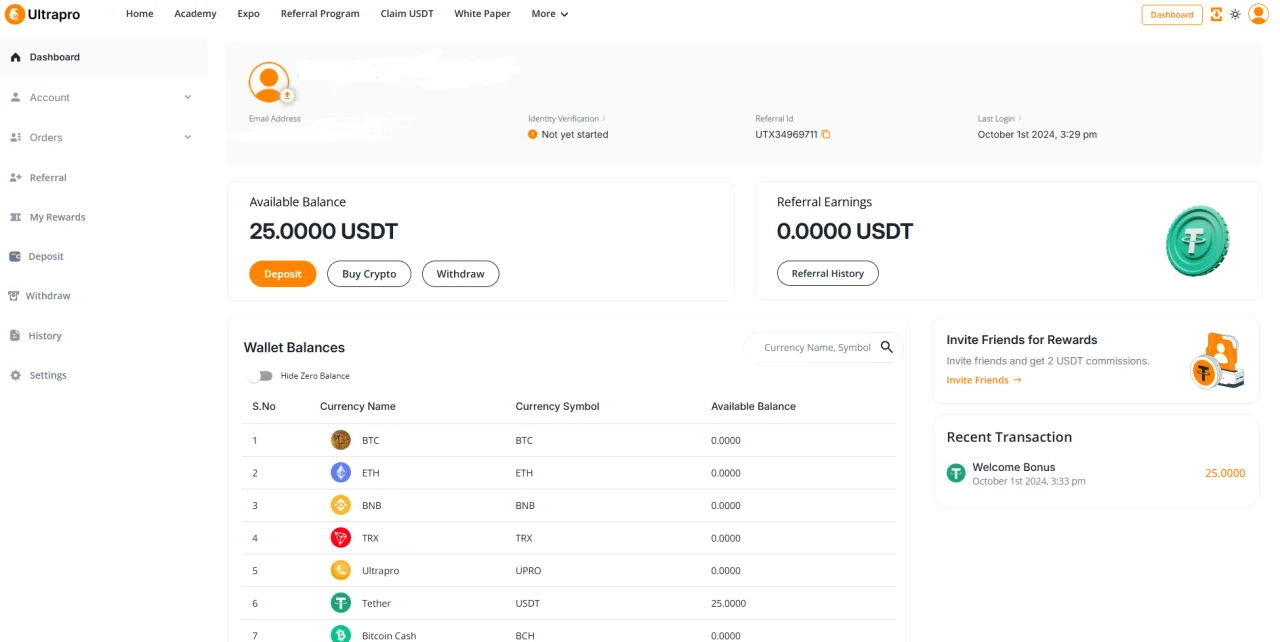Open the Expo menu item

[x=249, y=14]
